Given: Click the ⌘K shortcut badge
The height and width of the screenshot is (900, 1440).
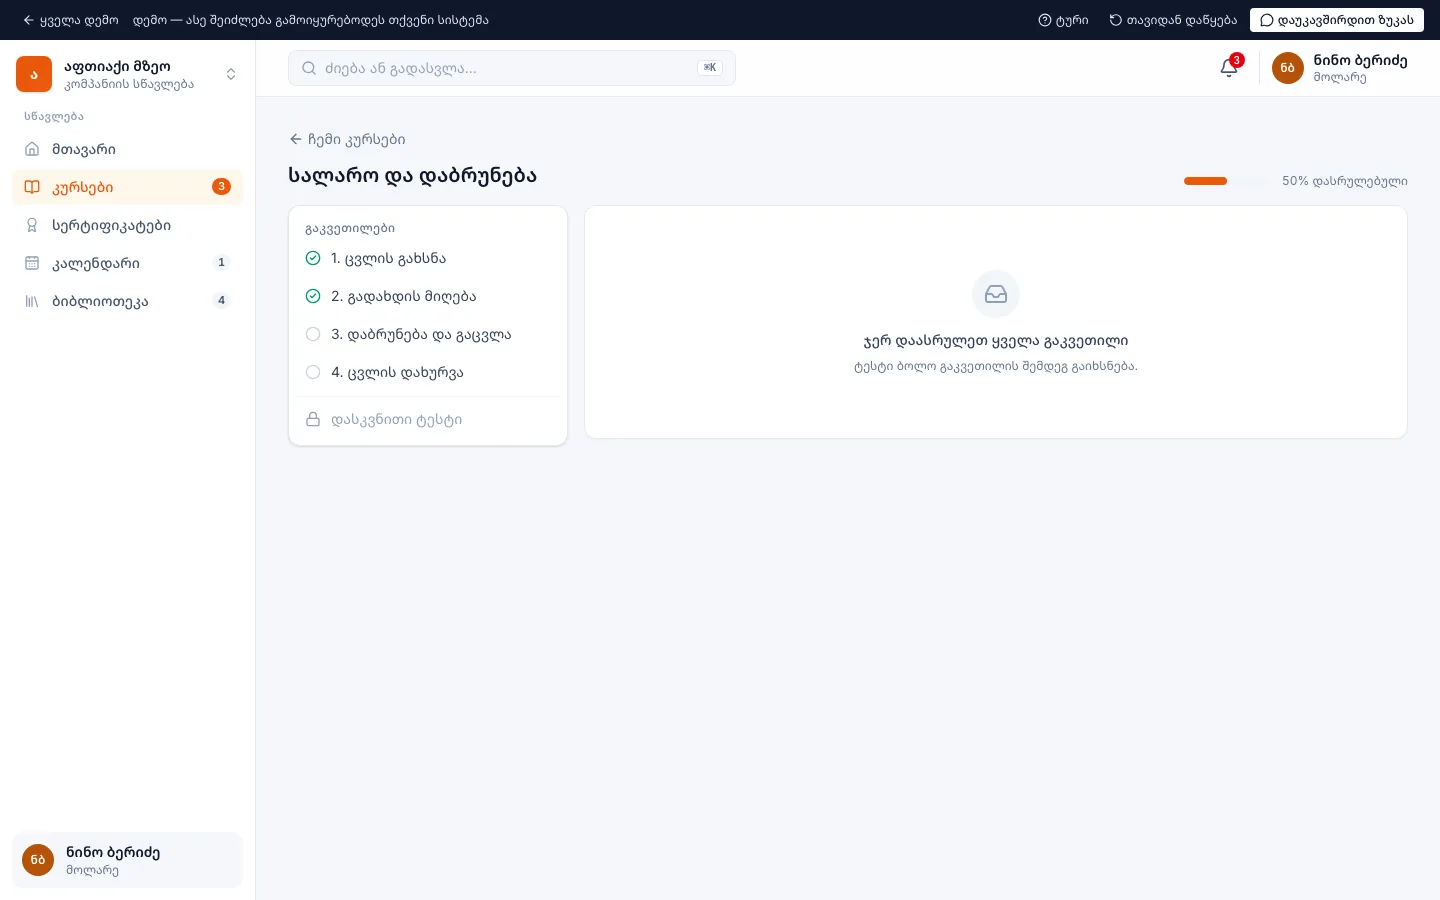Looking at the screenshot, I should point(710,68).
